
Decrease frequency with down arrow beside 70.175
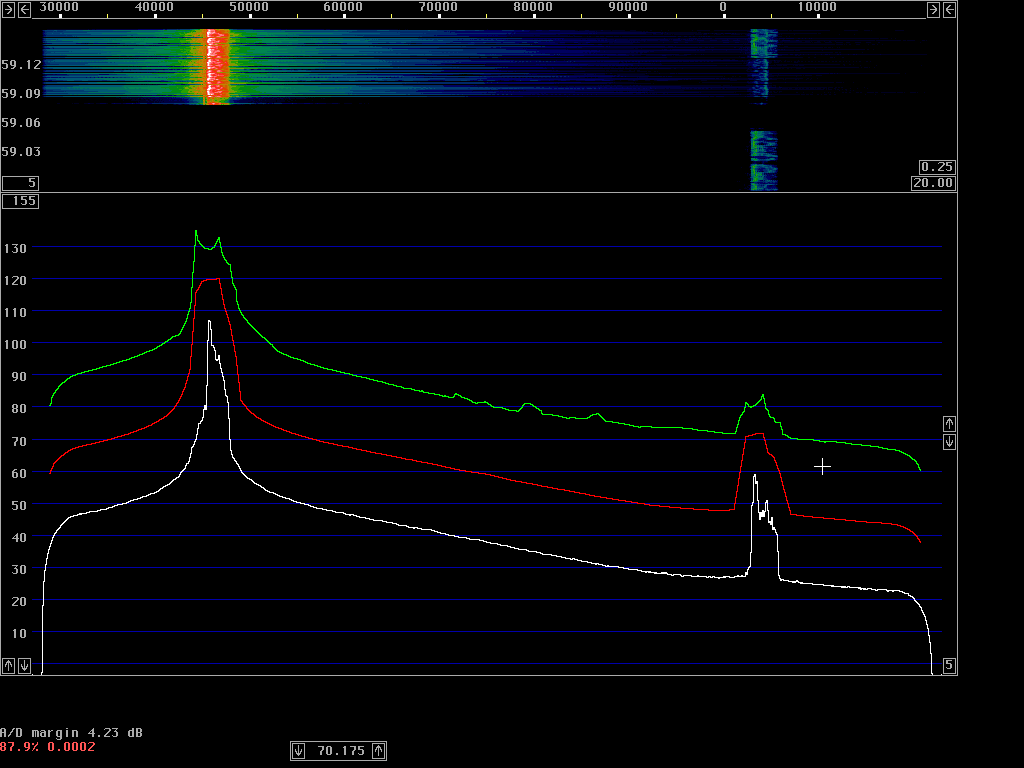point(298,751)
